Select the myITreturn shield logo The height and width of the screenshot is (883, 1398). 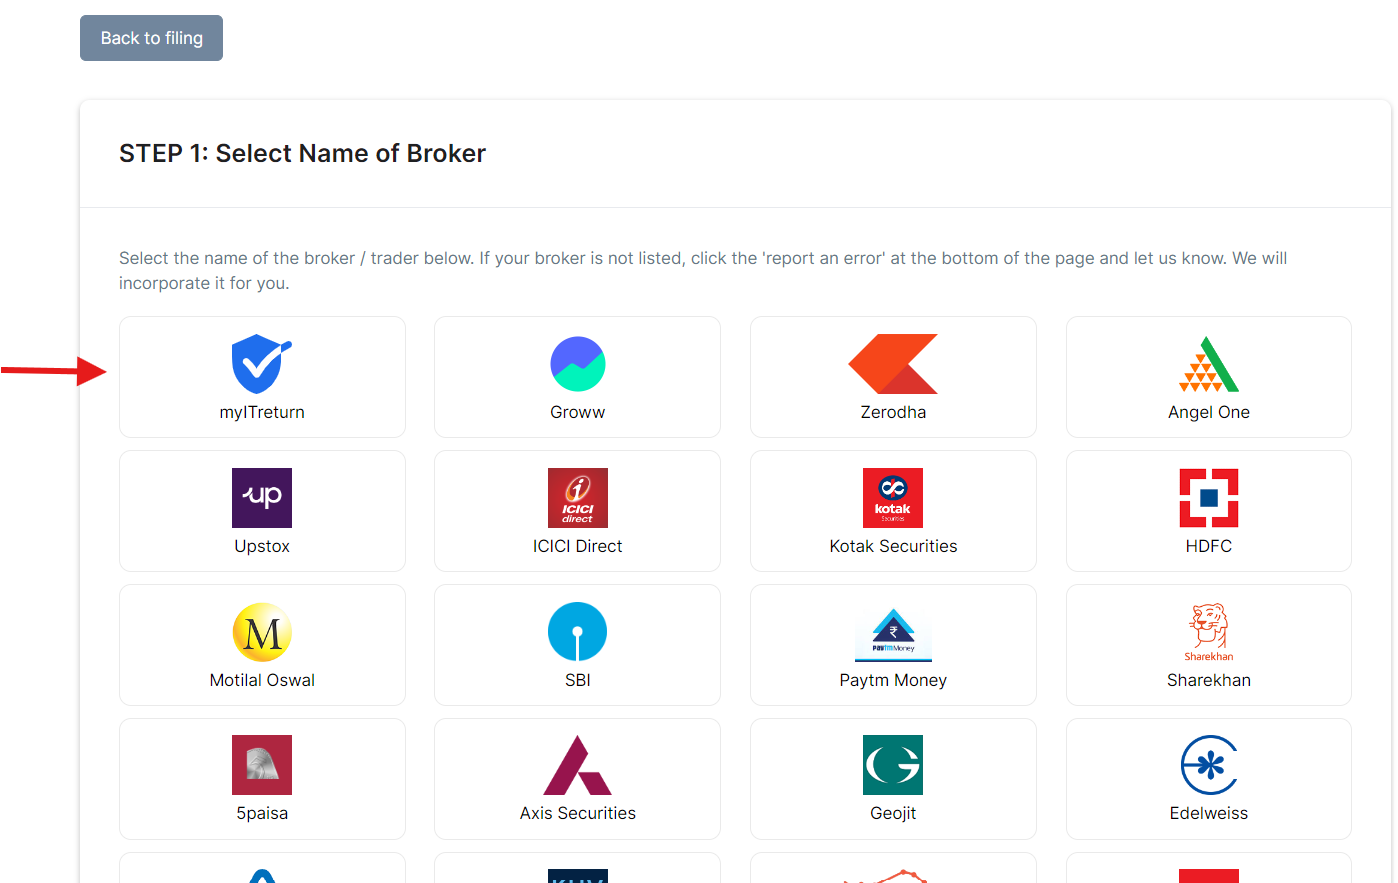(x=262, y=364)
